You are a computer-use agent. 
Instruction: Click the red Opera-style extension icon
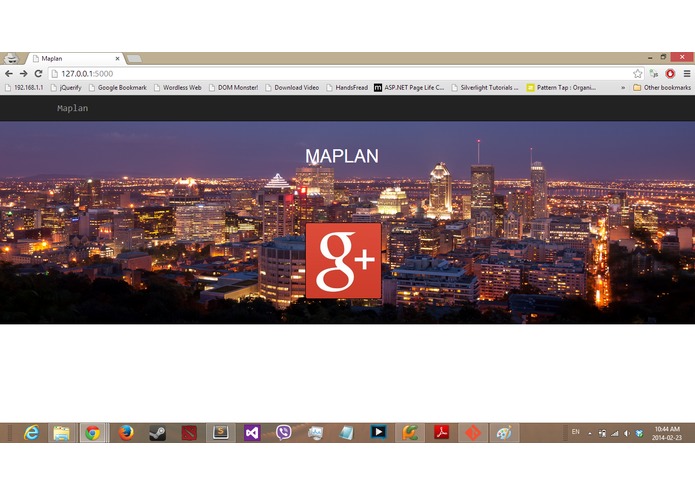(670, 74)
